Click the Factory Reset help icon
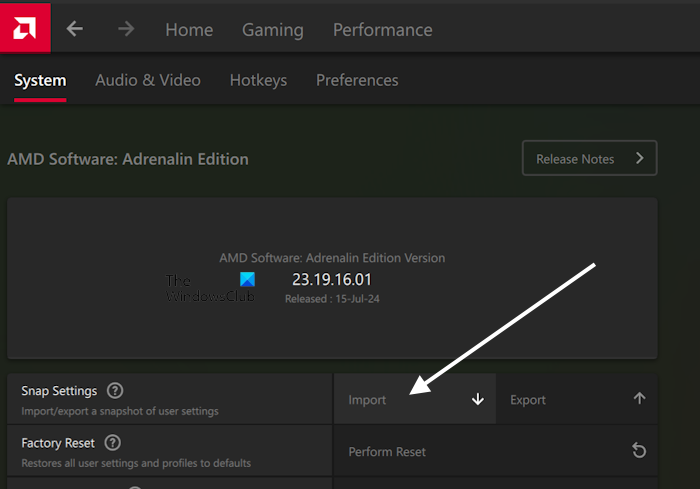 click(113, 442)
